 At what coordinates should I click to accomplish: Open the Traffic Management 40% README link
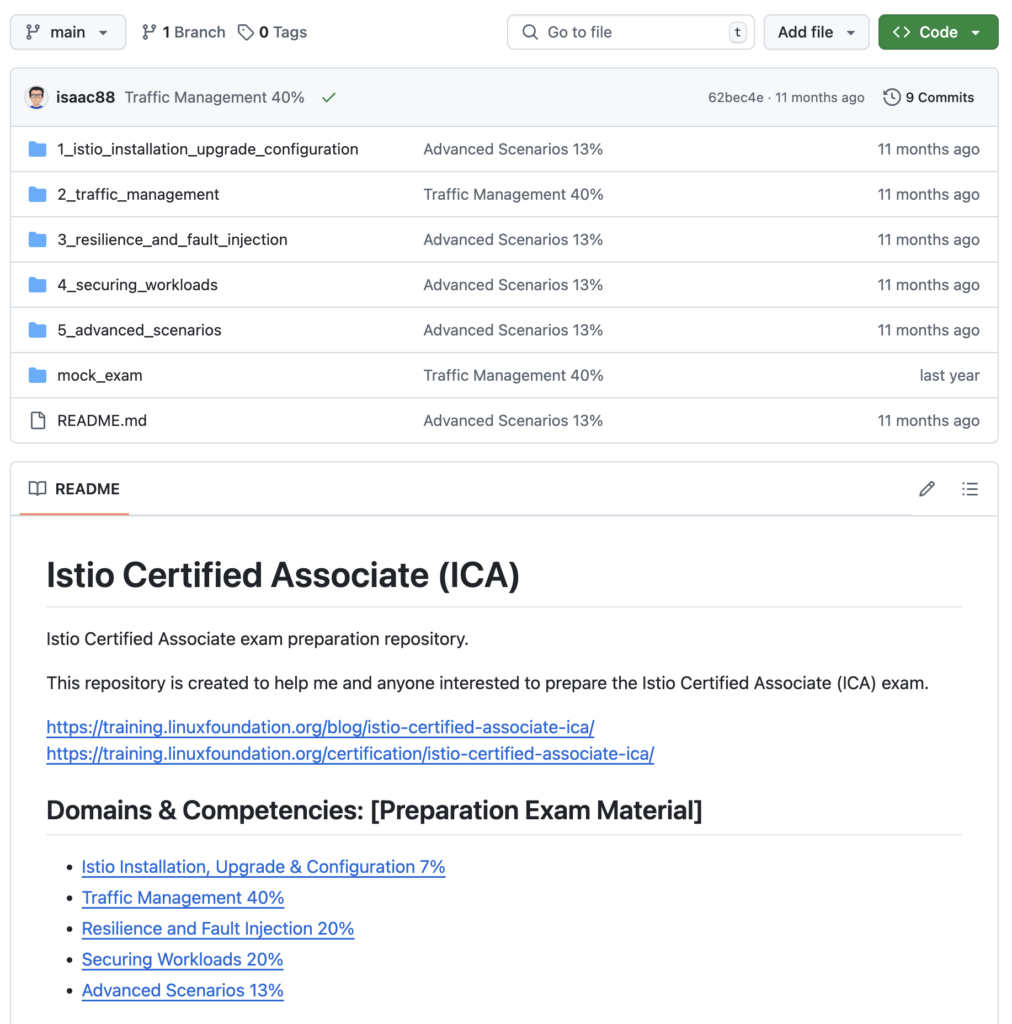183,898
